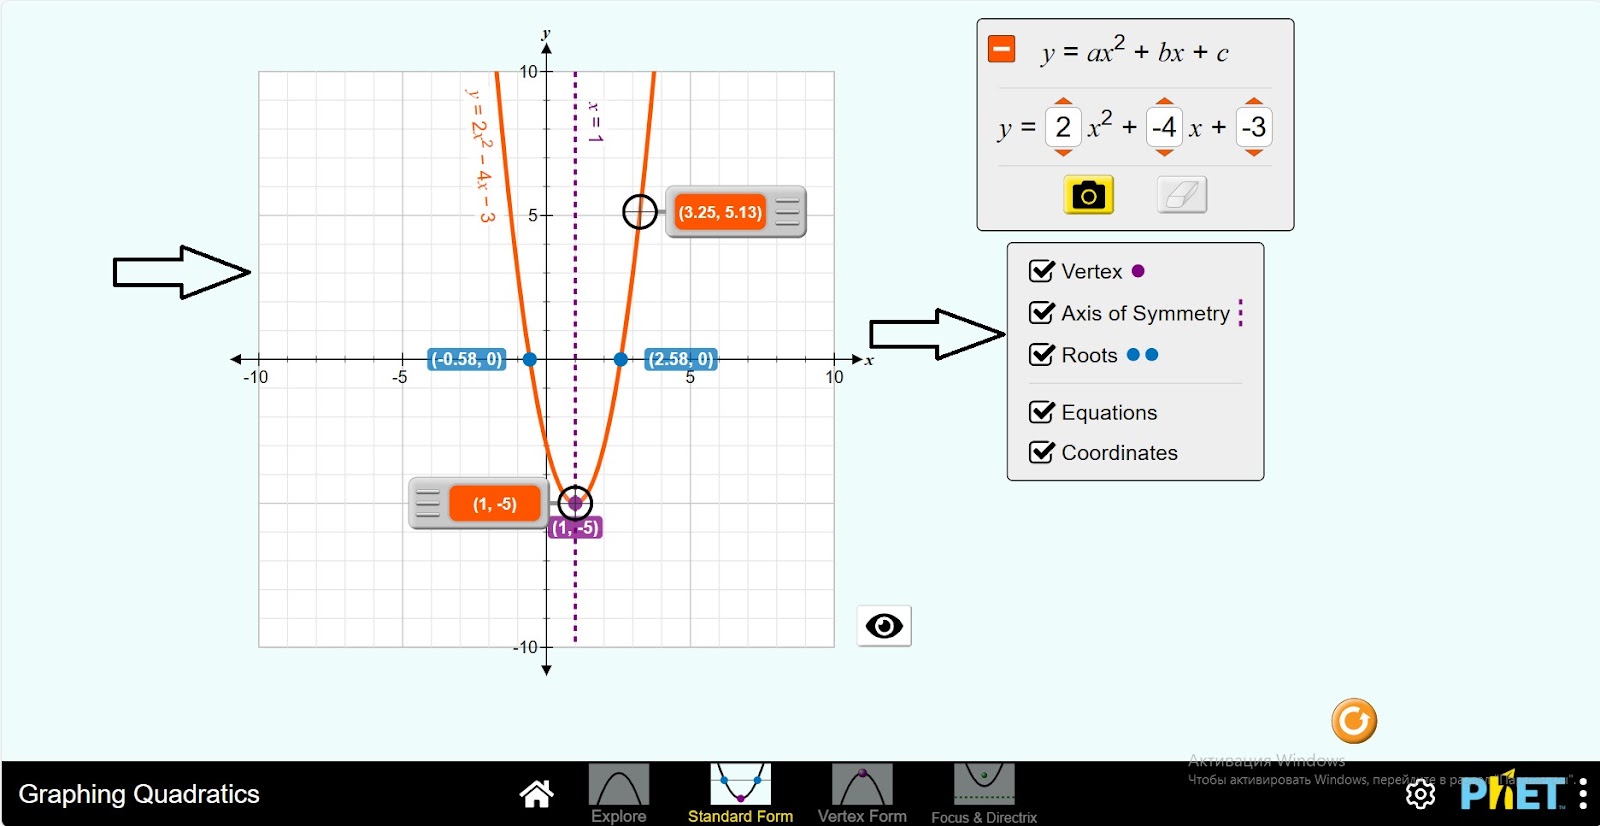Decrease coefficient b with down arrow
The width and height of the screenshot is (1600, 826).
tap(1164, 153)
